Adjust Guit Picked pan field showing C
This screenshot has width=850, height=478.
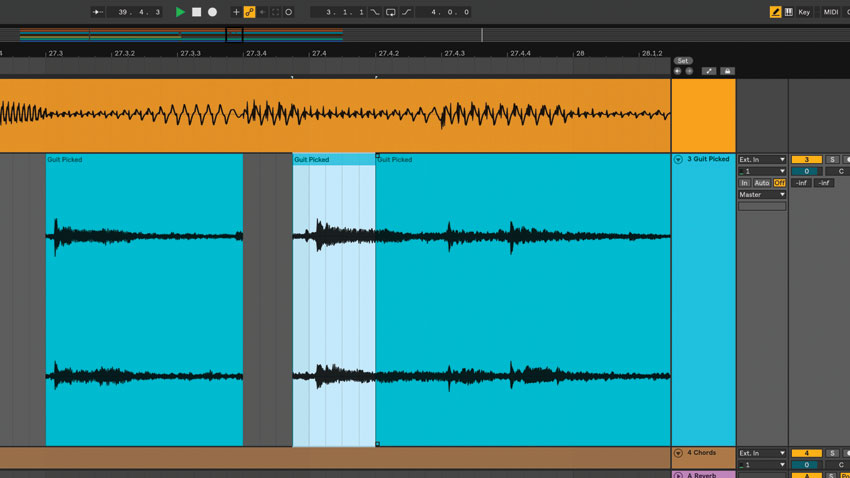839,171
